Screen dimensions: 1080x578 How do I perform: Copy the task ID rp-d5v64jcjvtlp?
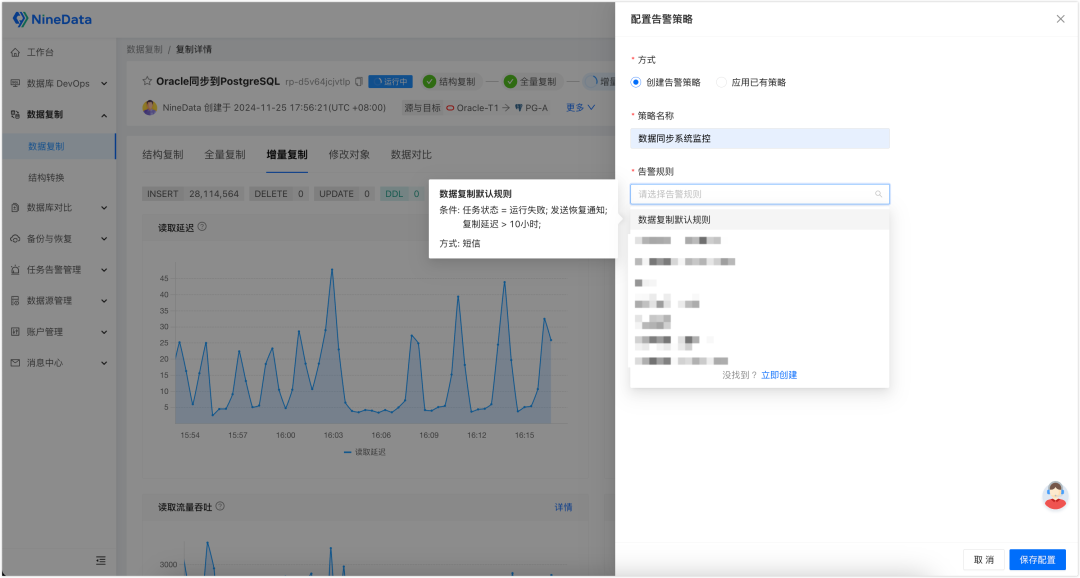359,82
